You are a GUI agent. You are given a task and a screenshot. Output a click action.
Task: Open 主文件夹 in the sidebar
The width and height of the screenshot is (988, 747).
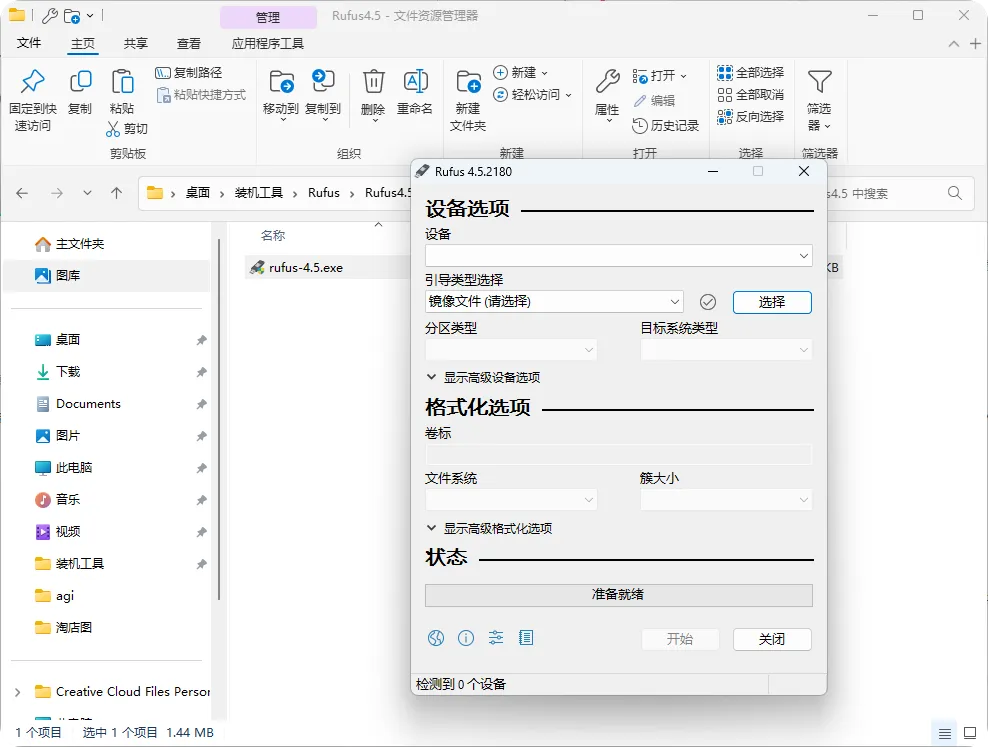coord(79,244)
